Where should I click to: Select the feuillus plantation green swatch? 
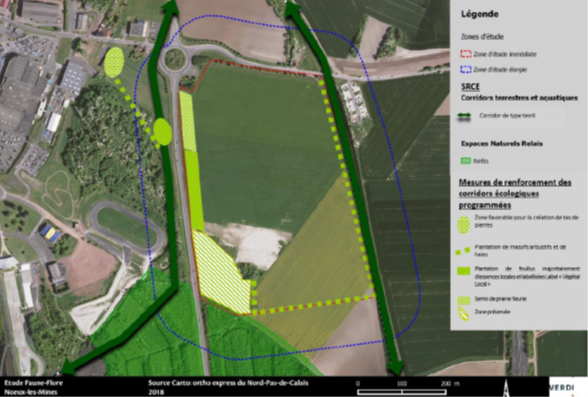pyautogui.click(x=464, y=270)
